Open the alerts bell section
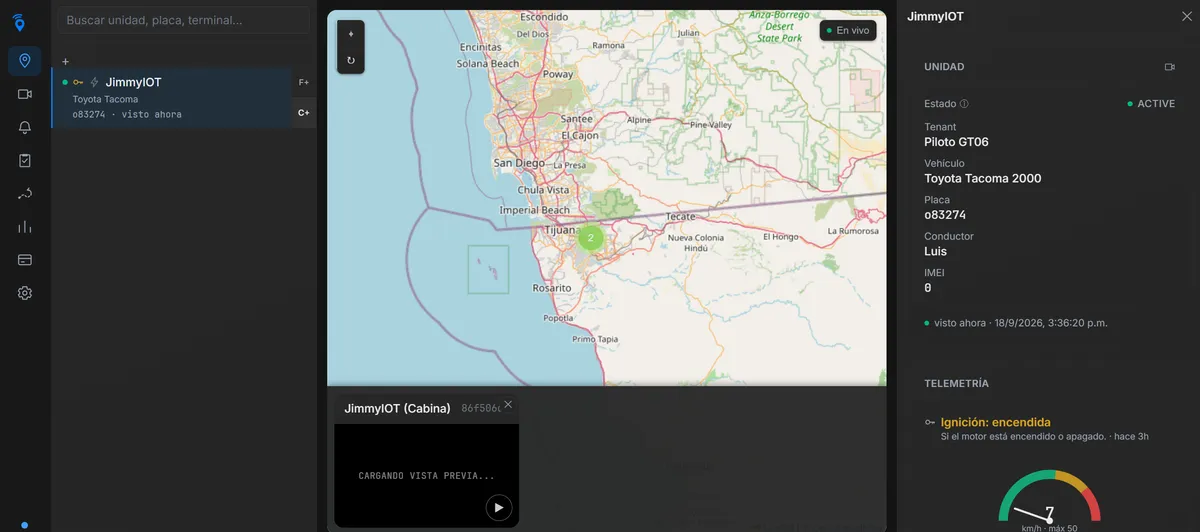Image resolution: width=1200 pixels, height=532 pixels. (x=25, y=127)
